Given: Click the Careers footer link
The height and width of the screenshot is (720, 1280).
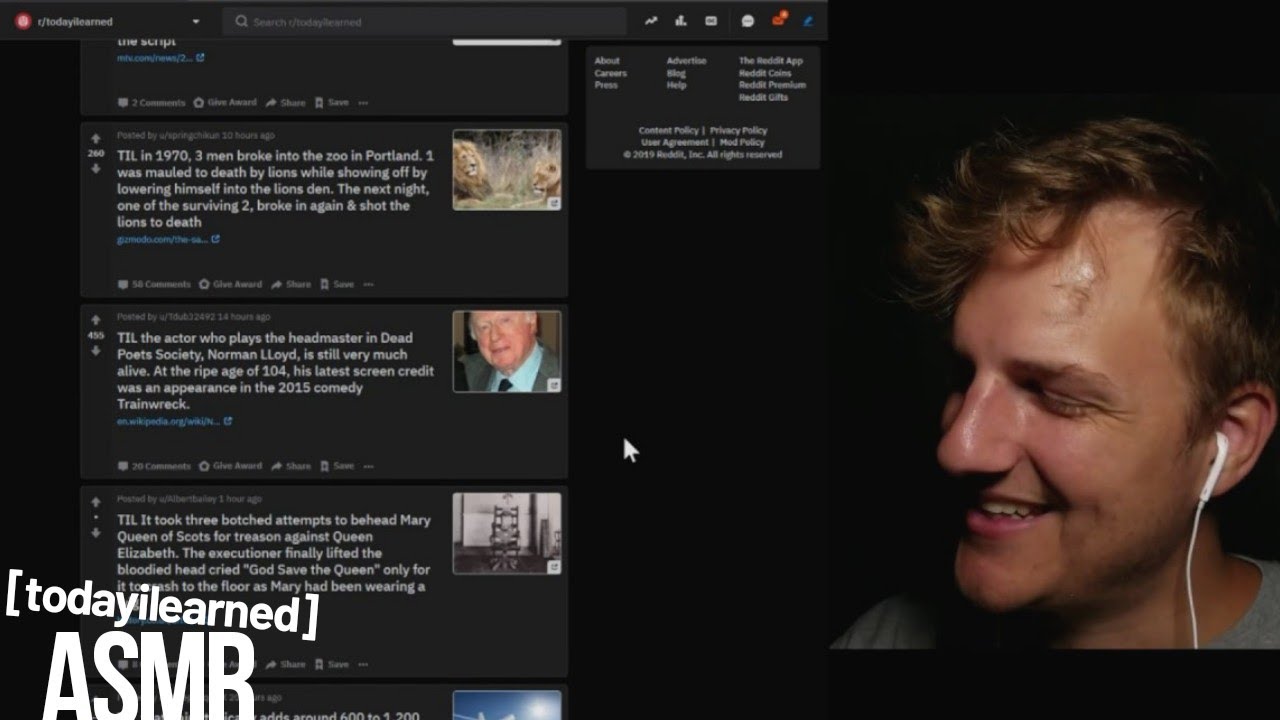Looking at the screenshot, I should coord(610,73).
